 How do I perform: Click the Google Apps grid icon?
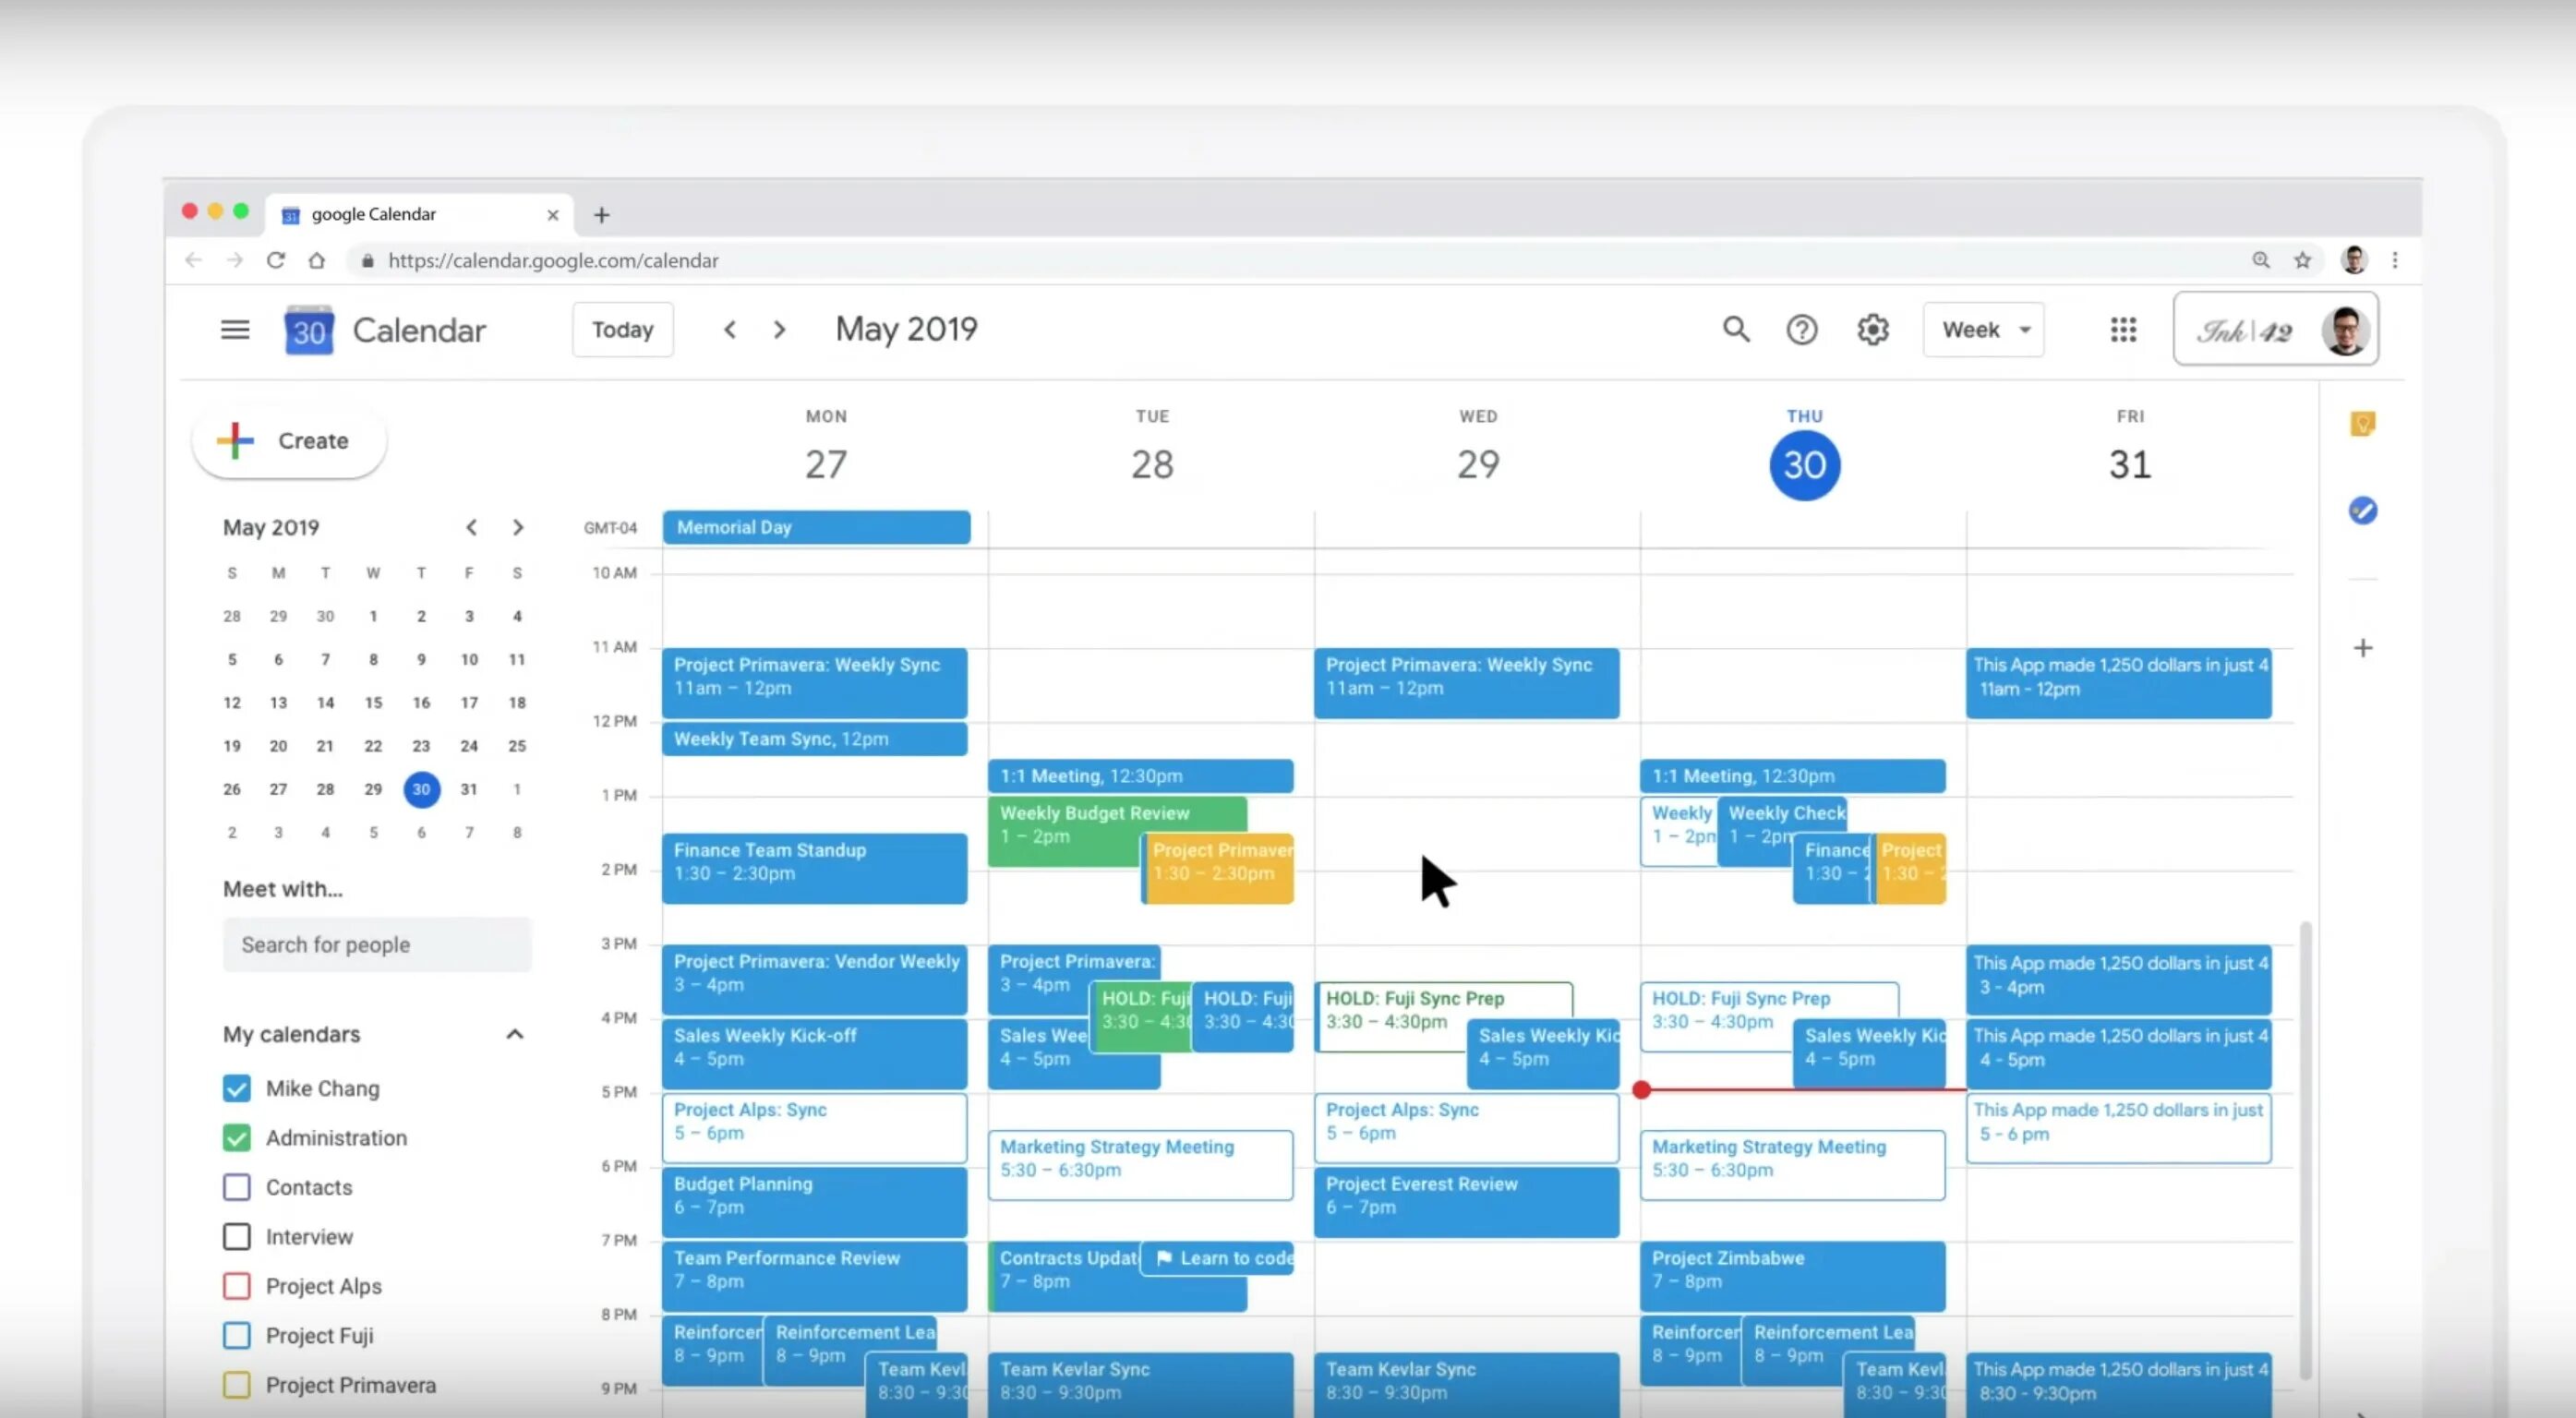click(x=2124, y=330)
